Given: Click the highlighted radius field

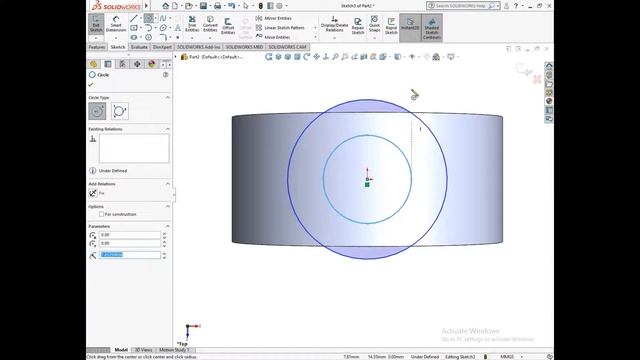Looking at the screenshot, I should pyautogui.click(x=130, y=255).
